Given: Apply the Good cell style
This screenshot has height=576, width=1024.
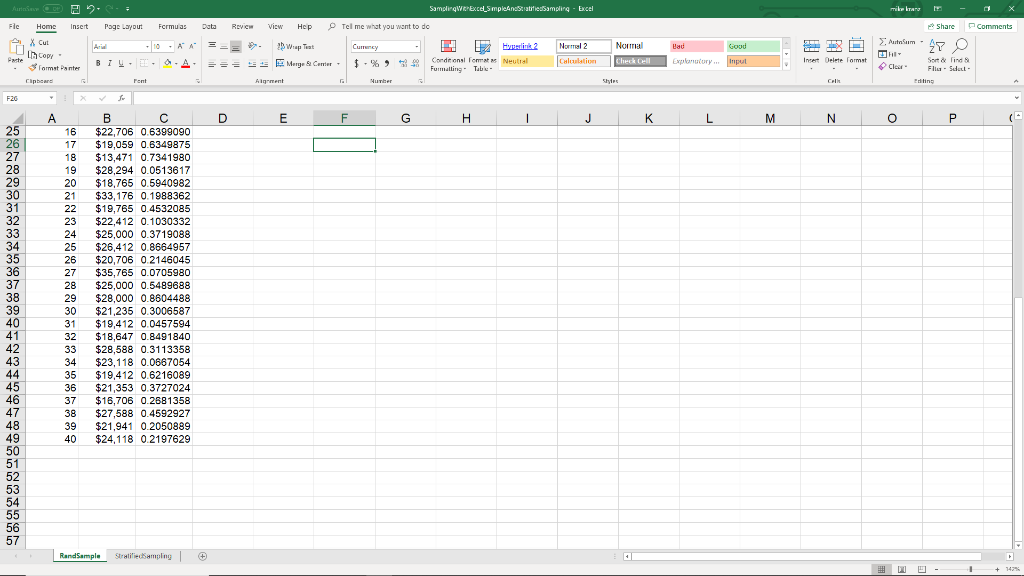Looking at the screenshot, I should 753,46.
